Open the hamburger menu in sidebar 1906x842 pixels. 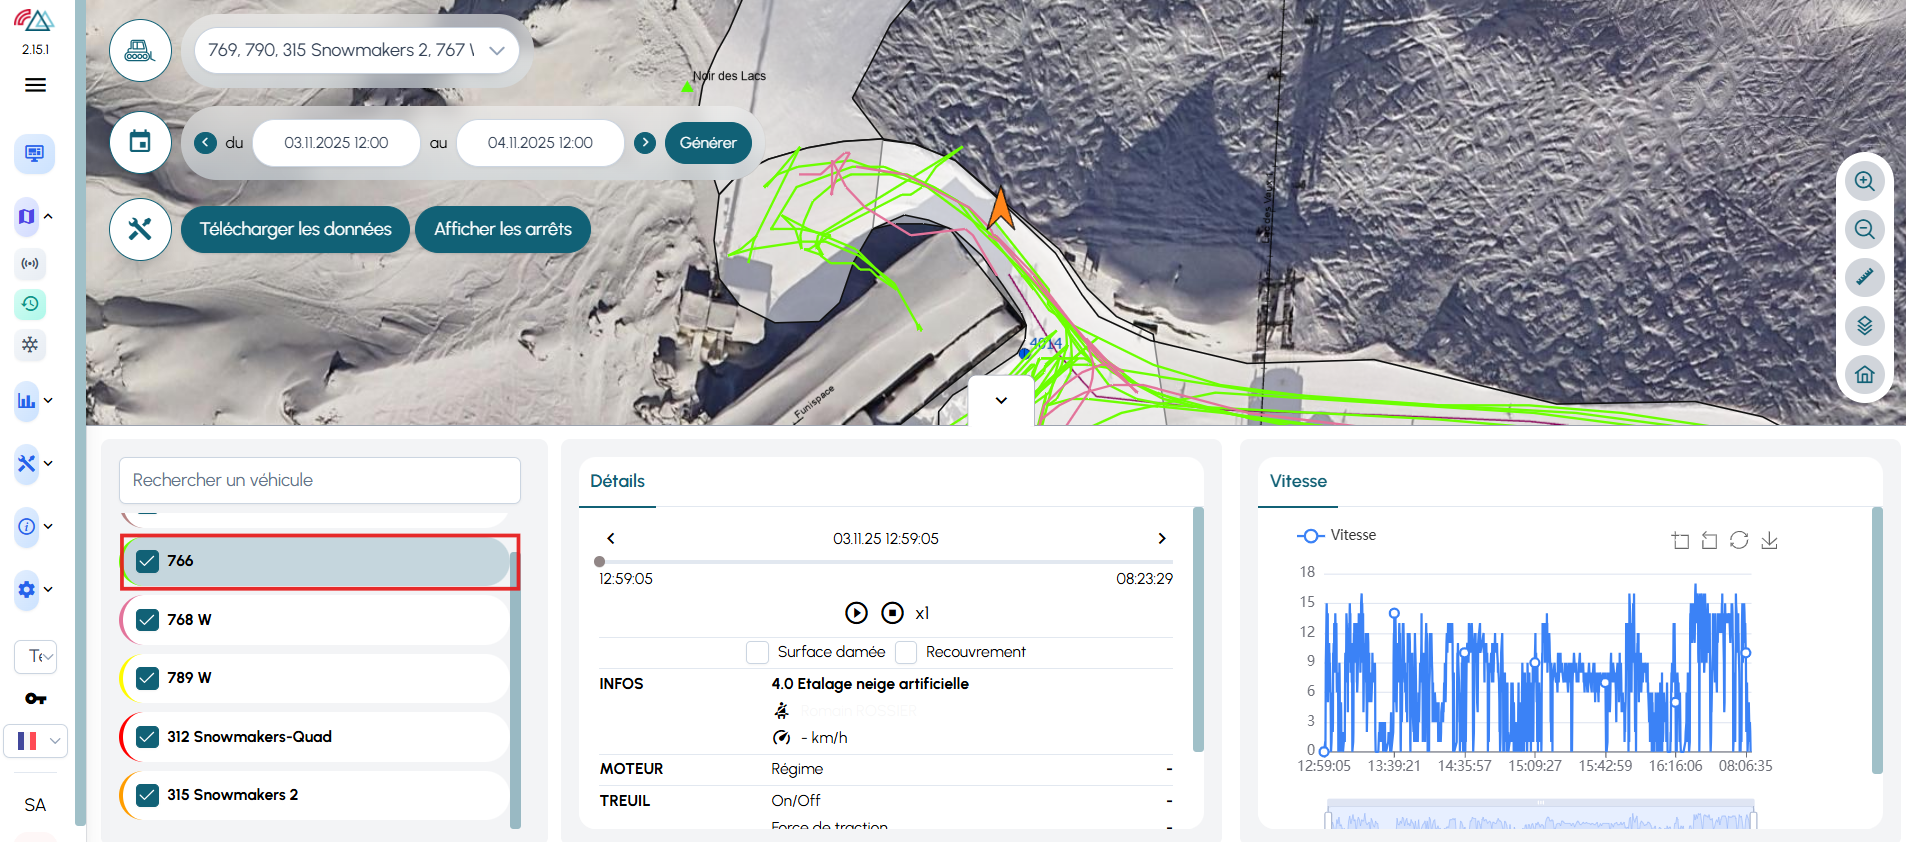35,85
